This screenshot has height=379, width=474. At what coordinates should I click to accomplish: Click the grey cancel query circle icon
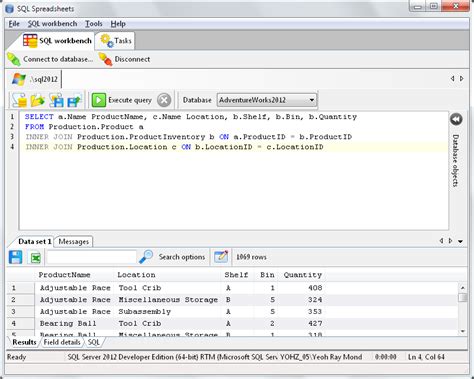point(164,100)
